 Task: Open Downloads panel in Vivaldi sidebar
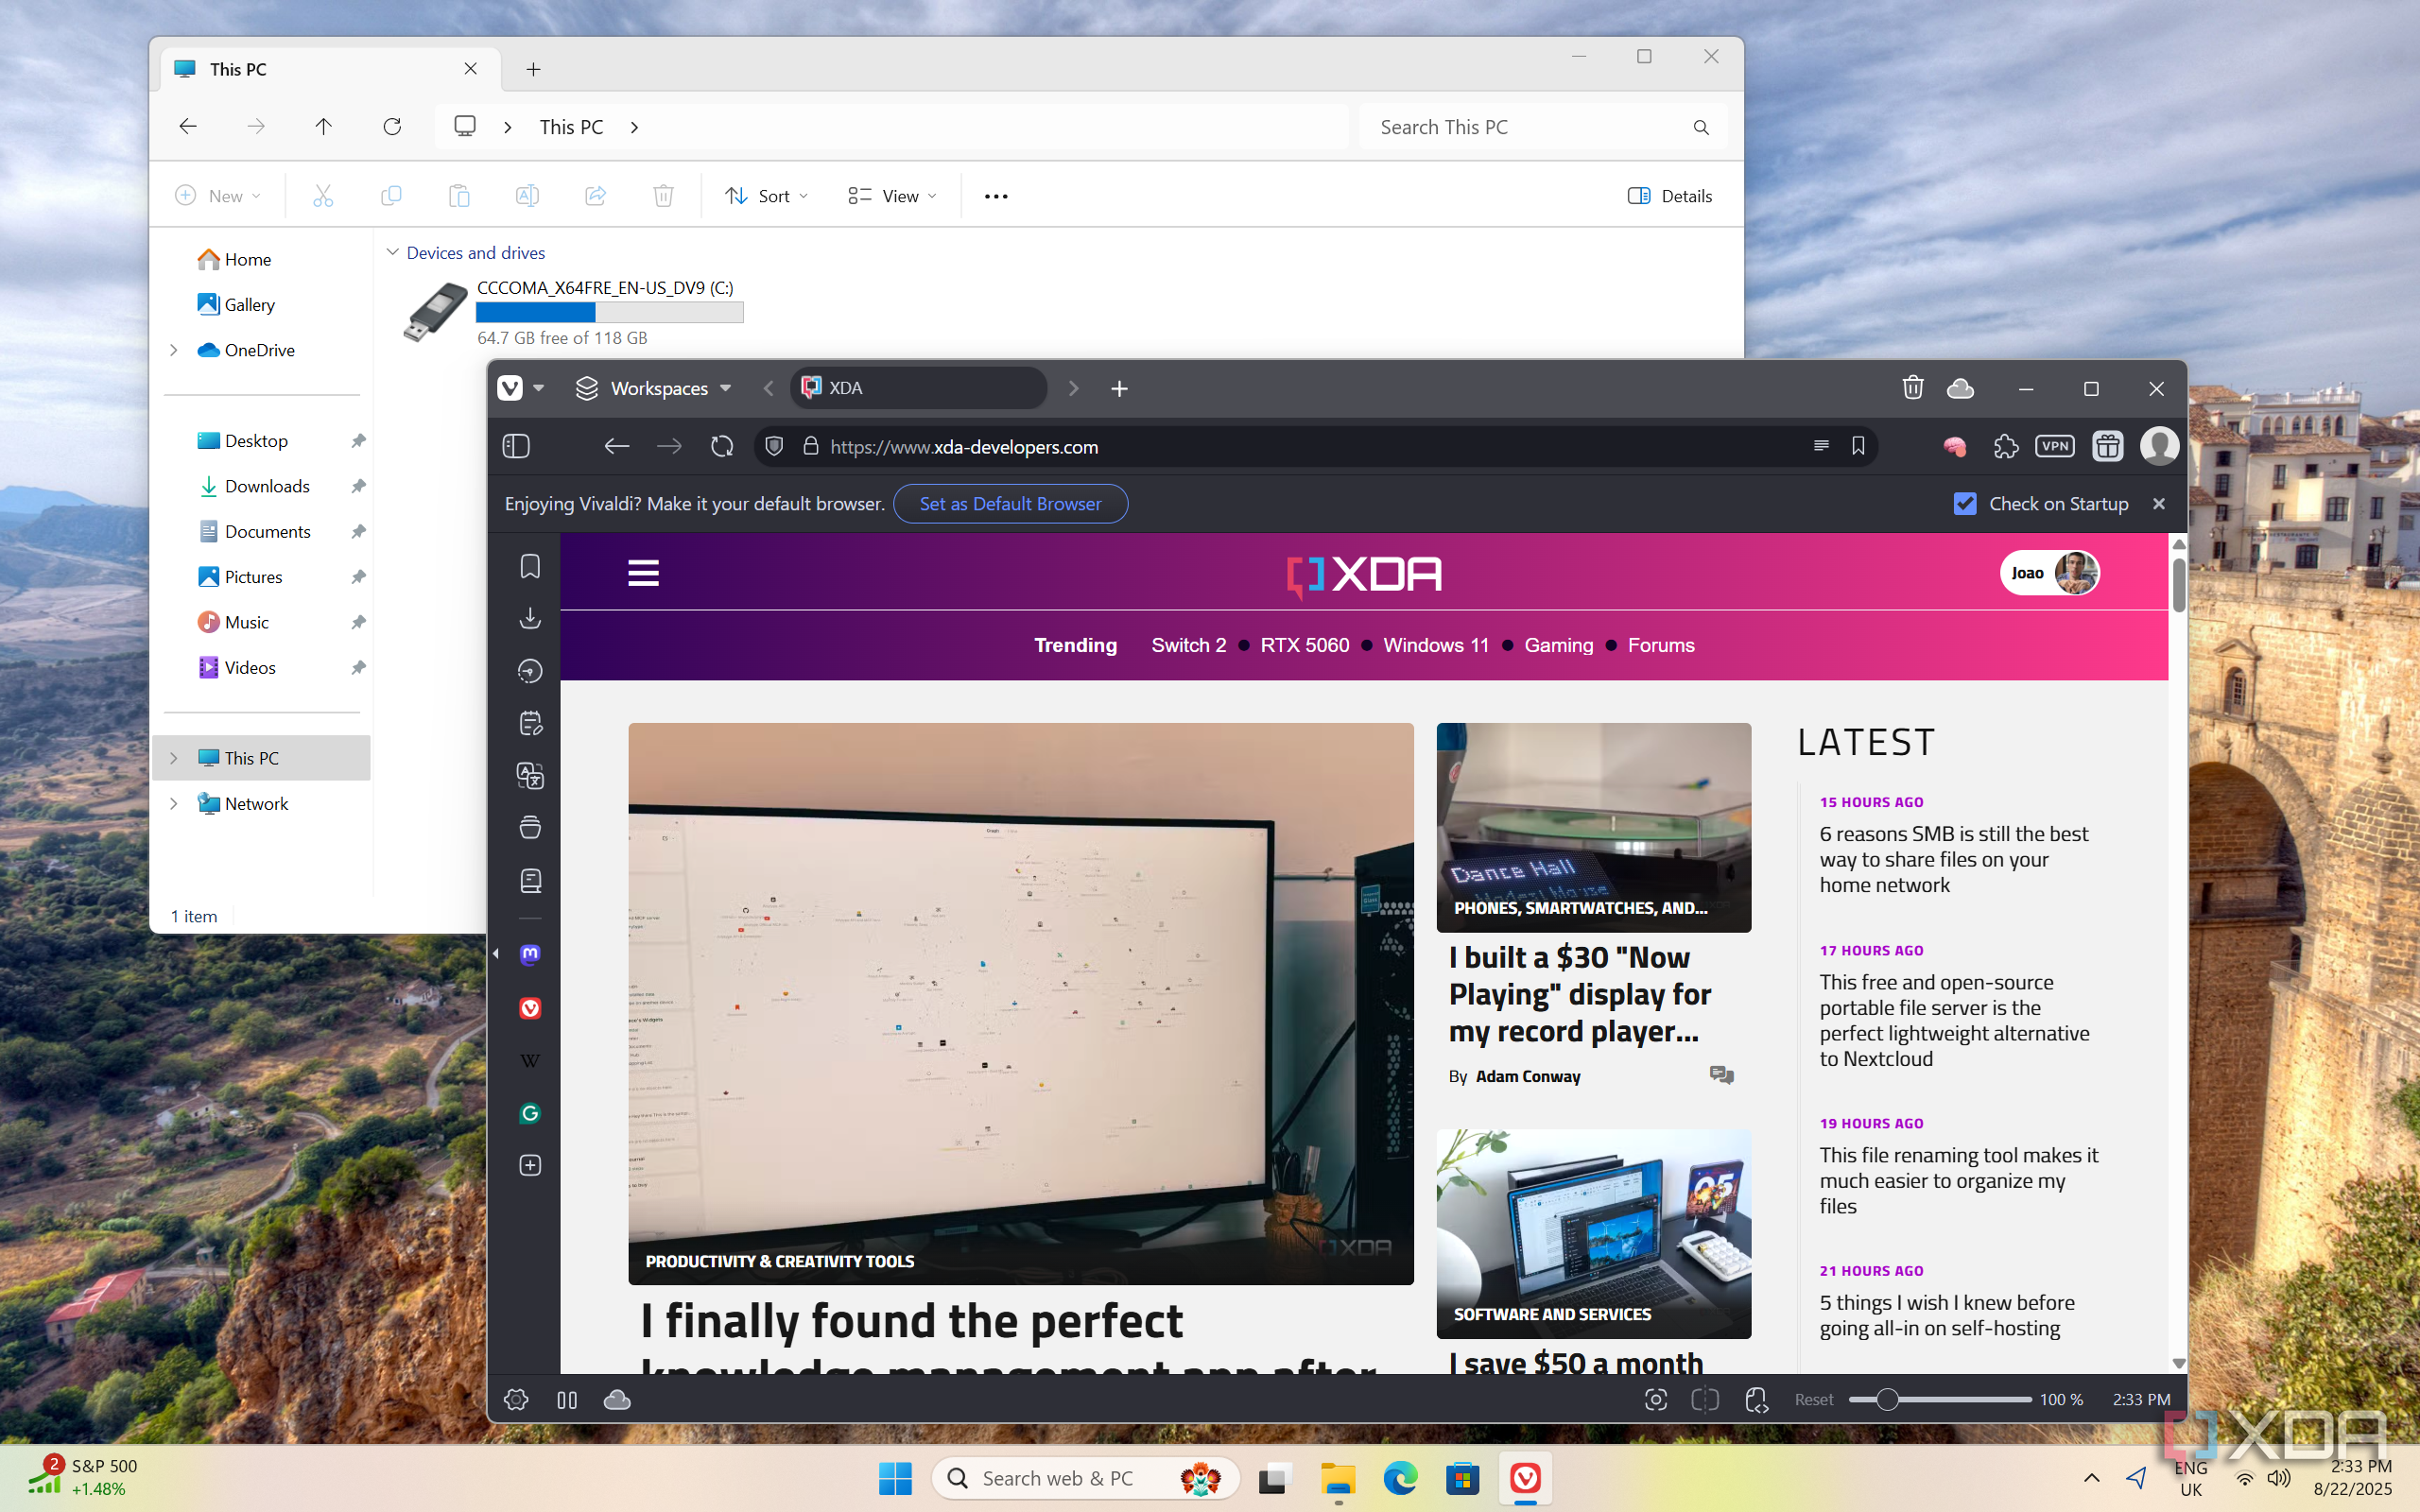click(530, 619)
